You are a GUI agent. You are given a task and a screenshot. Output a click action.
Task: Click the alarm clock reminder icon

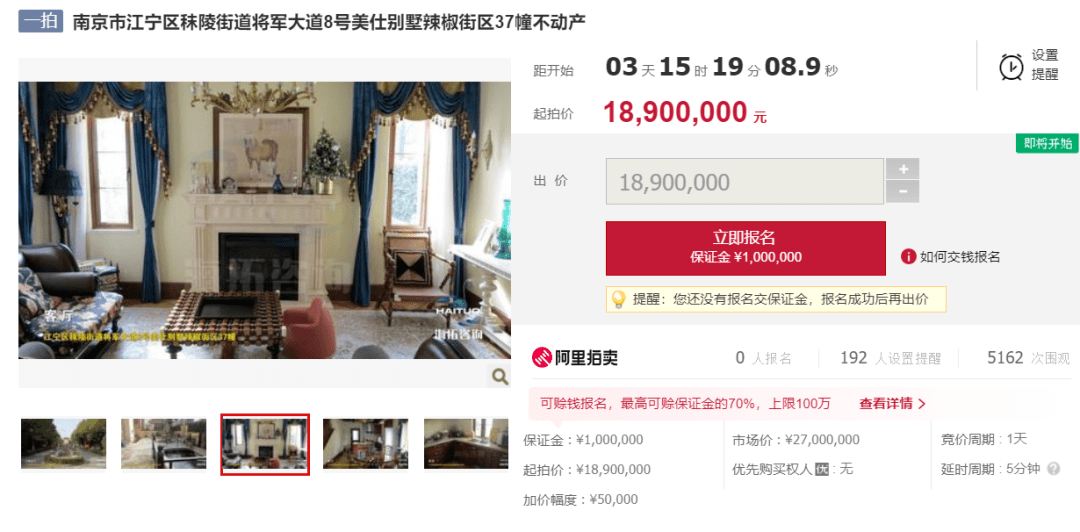(1011, 67)
